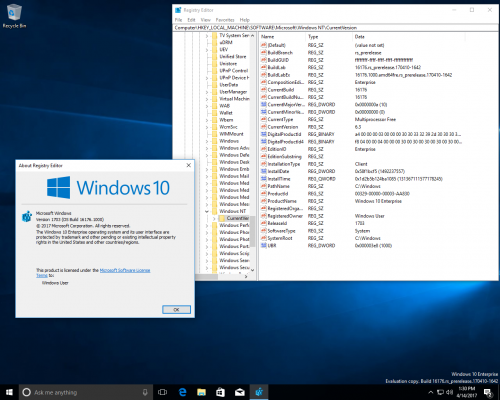Click OK in About Registry Editor

coord(176,310)
